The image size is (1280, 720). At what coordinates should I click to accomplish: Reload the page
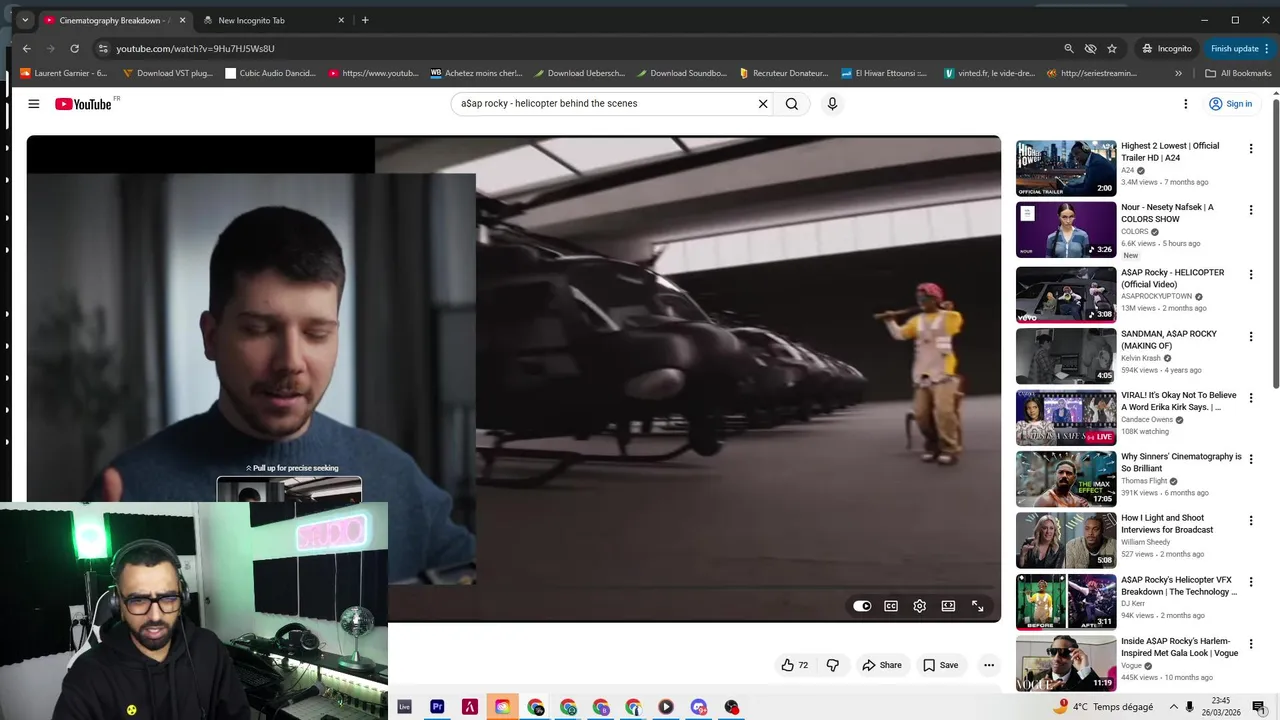point(74,48)
